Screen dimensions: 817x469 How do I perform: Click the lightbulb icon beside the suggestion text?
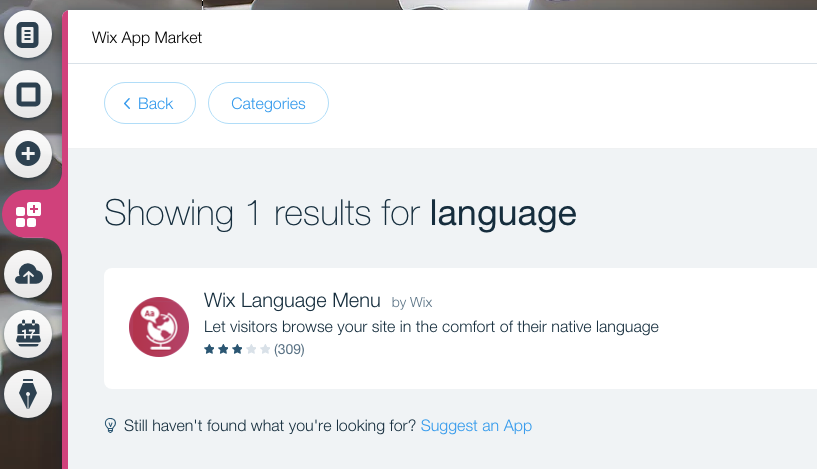click(111, 426)
